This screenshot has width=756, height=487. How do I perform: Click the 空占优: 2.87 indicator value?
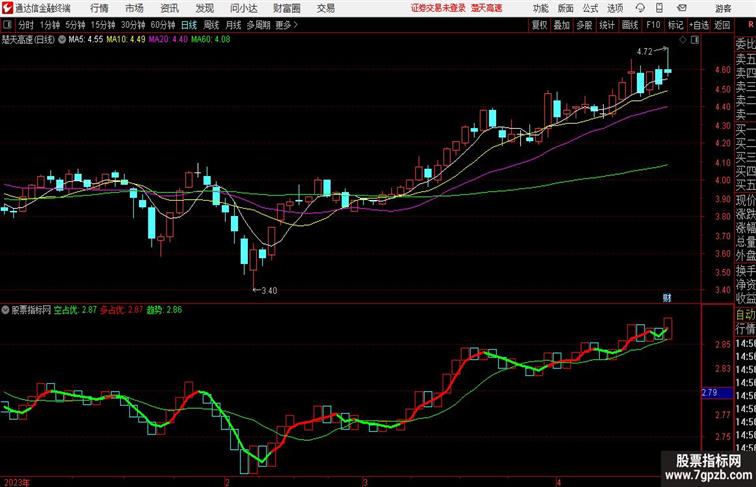click(x=75, y=310)
